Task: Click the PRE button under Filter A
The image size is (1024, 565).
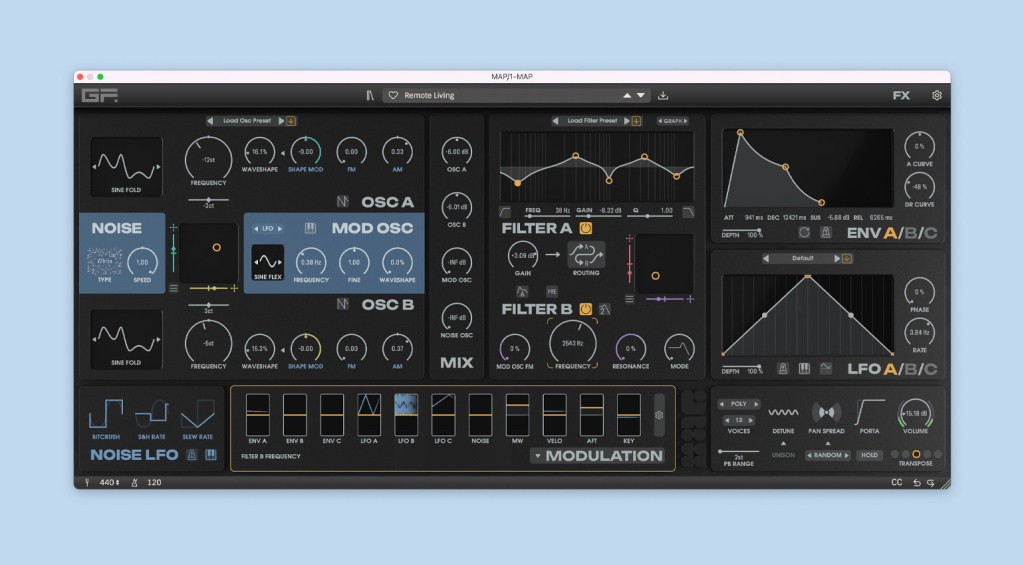Action: 551,292
